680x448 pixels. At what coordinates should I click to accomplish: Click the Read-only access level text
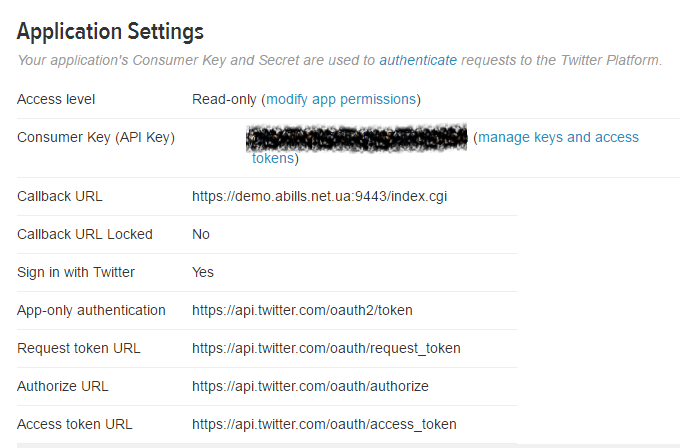(x=224, y=99)
